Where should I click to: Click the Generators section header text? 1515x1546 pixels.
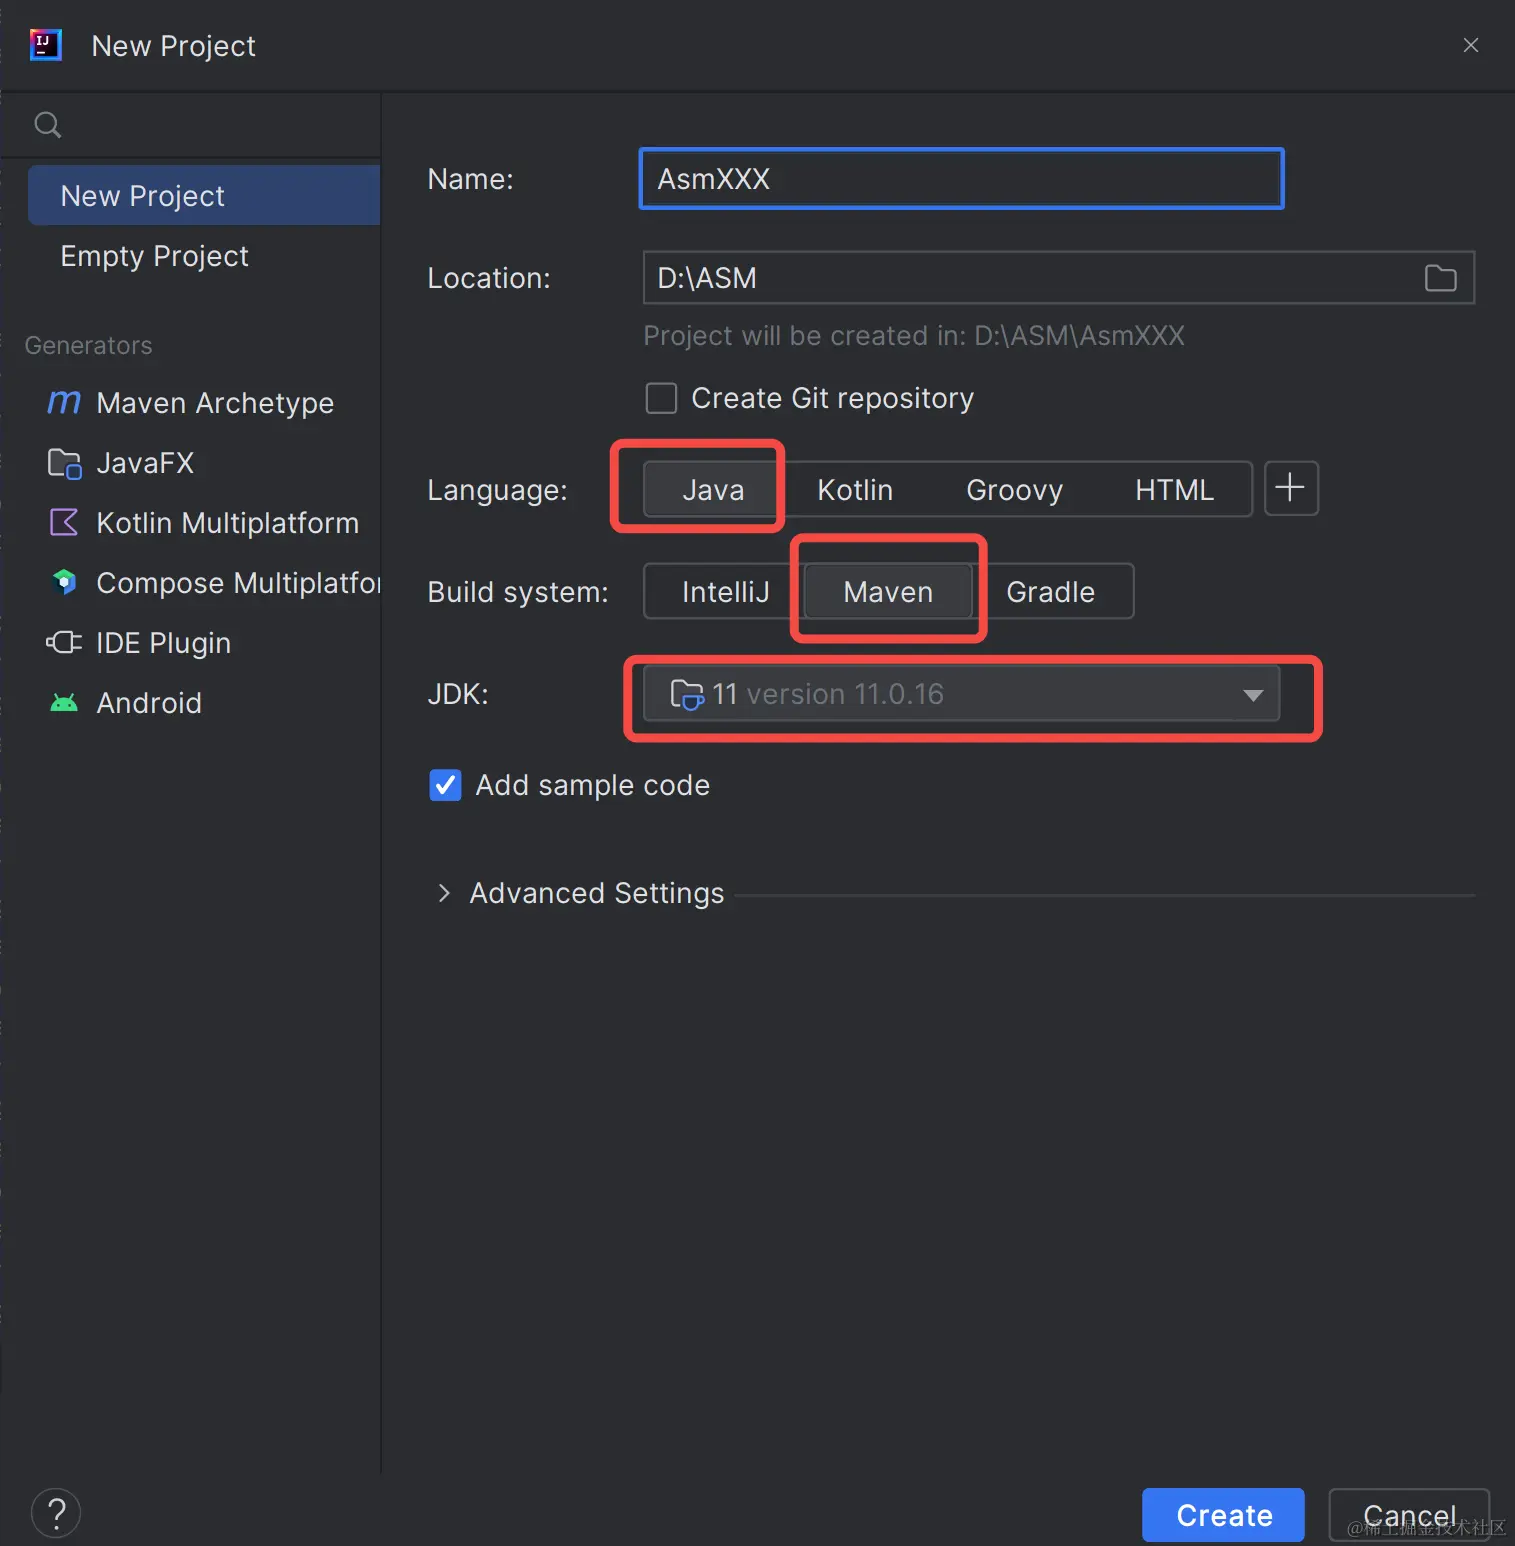coord(88,345)
